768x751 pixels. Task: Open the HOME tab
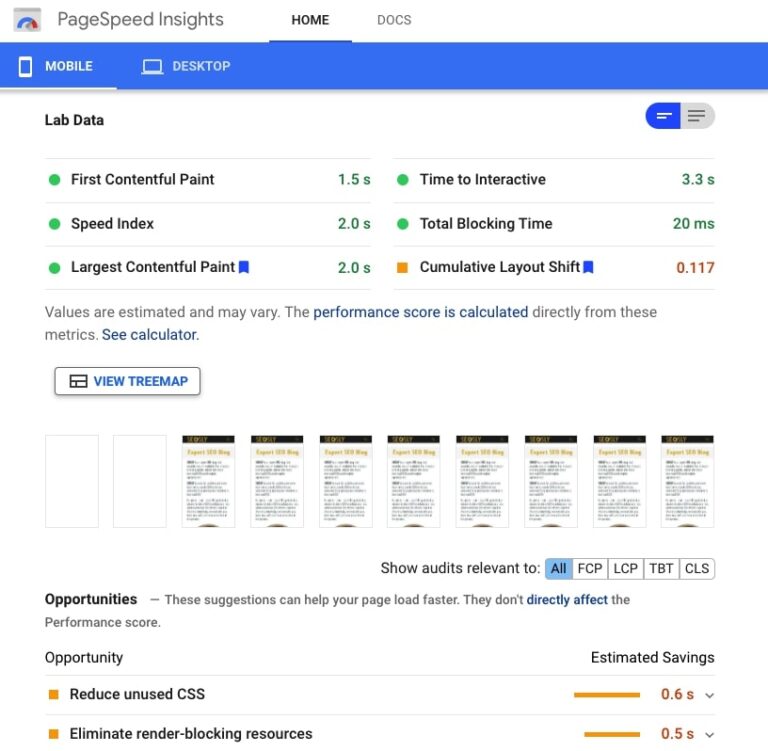pos(310,20)
